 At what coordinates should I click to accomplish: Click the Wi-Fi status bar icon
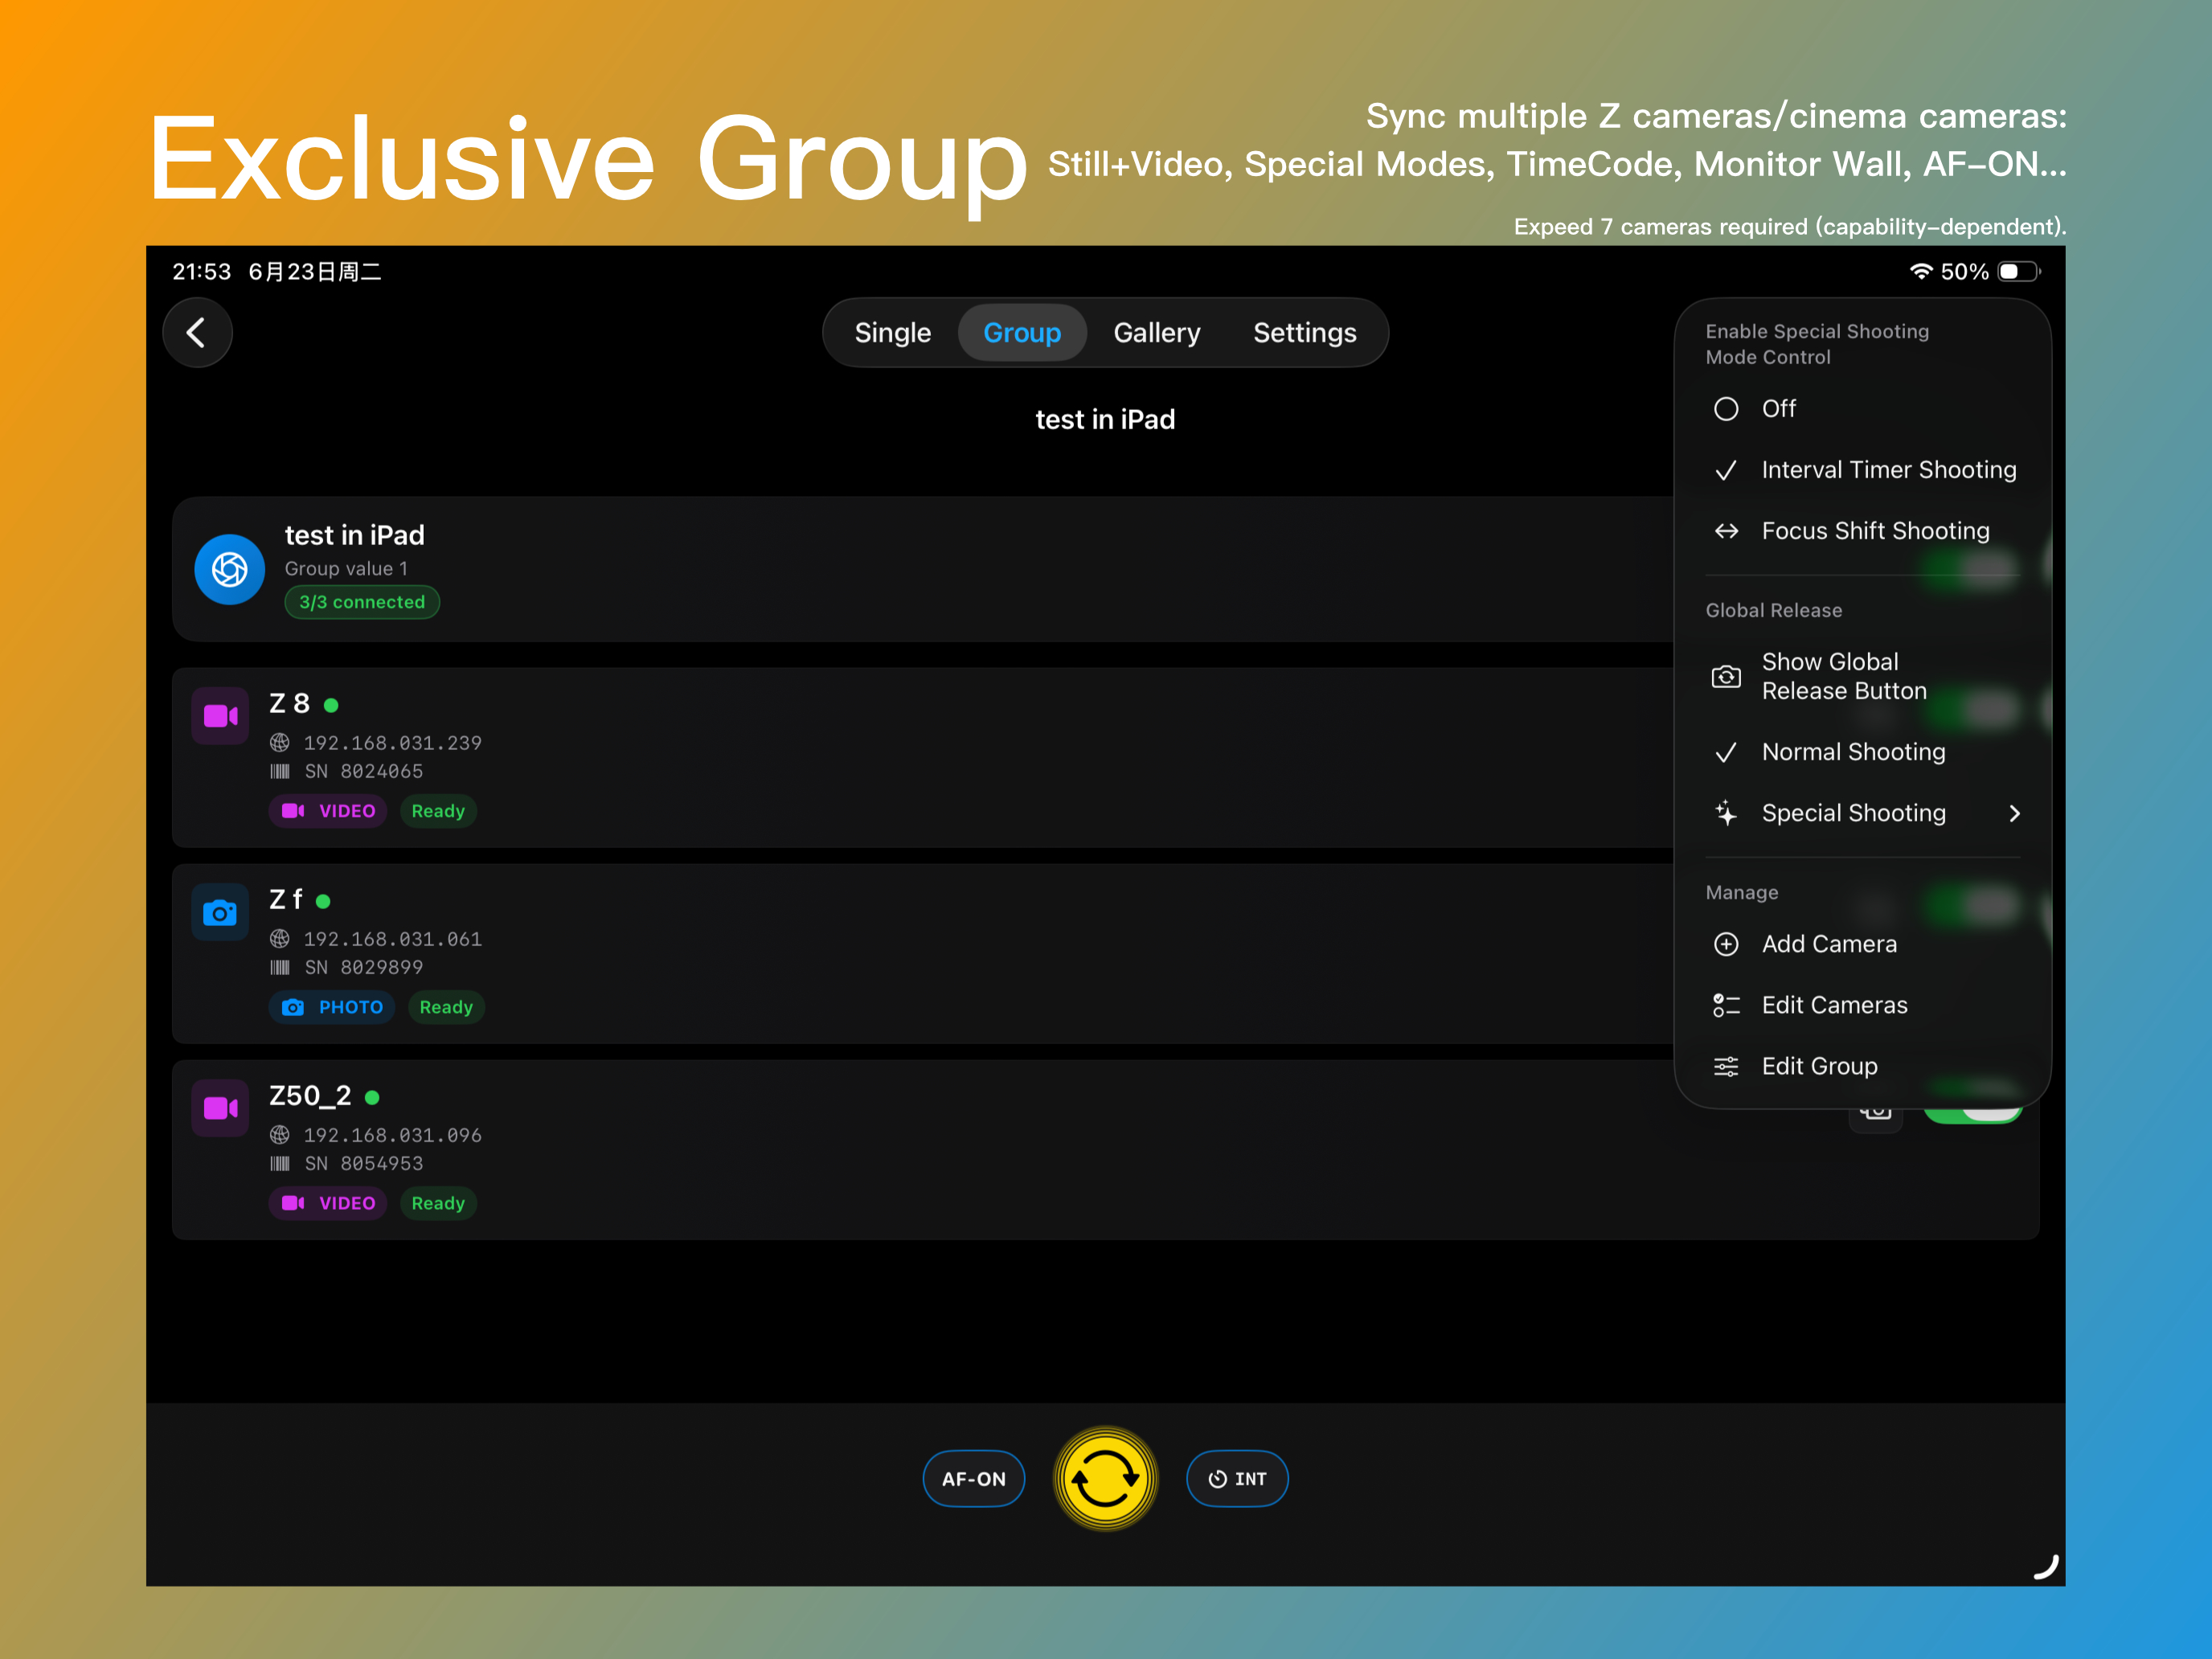(1920, 271)
